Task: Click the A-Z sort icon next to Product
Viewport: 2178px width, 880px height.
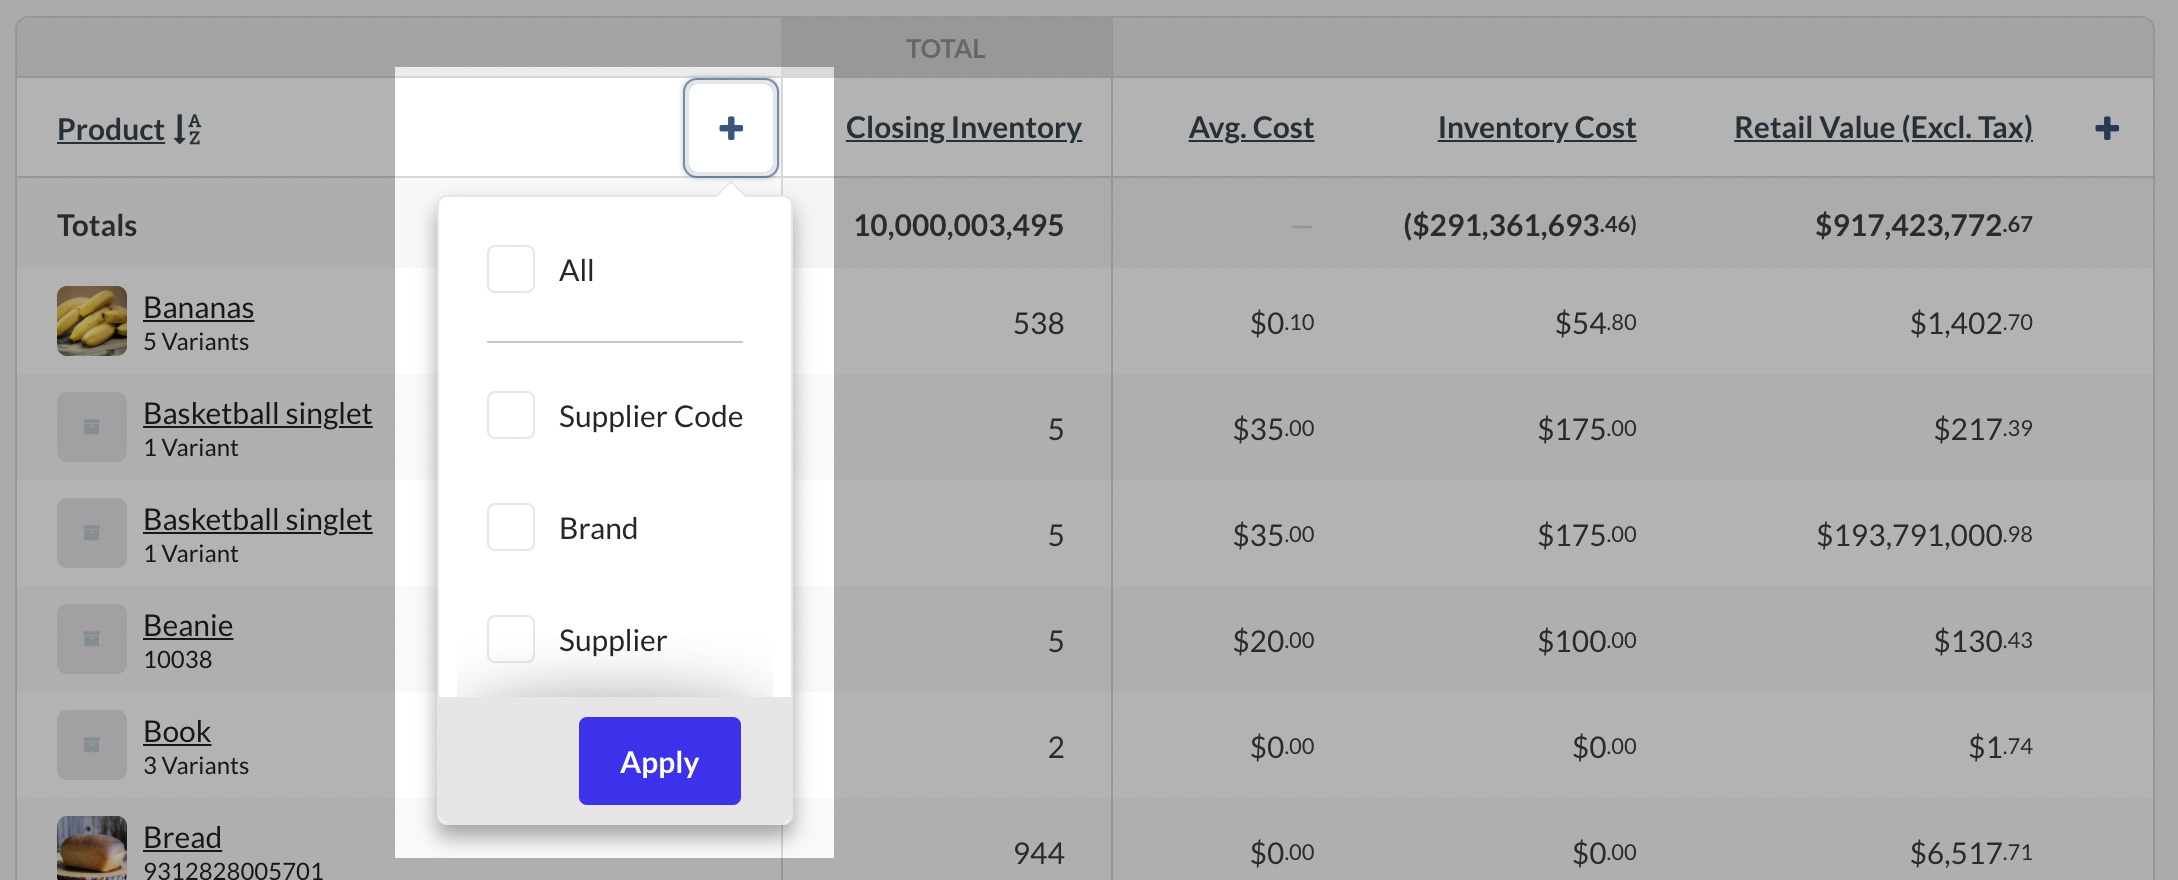Action: click(x=188, y=129)
